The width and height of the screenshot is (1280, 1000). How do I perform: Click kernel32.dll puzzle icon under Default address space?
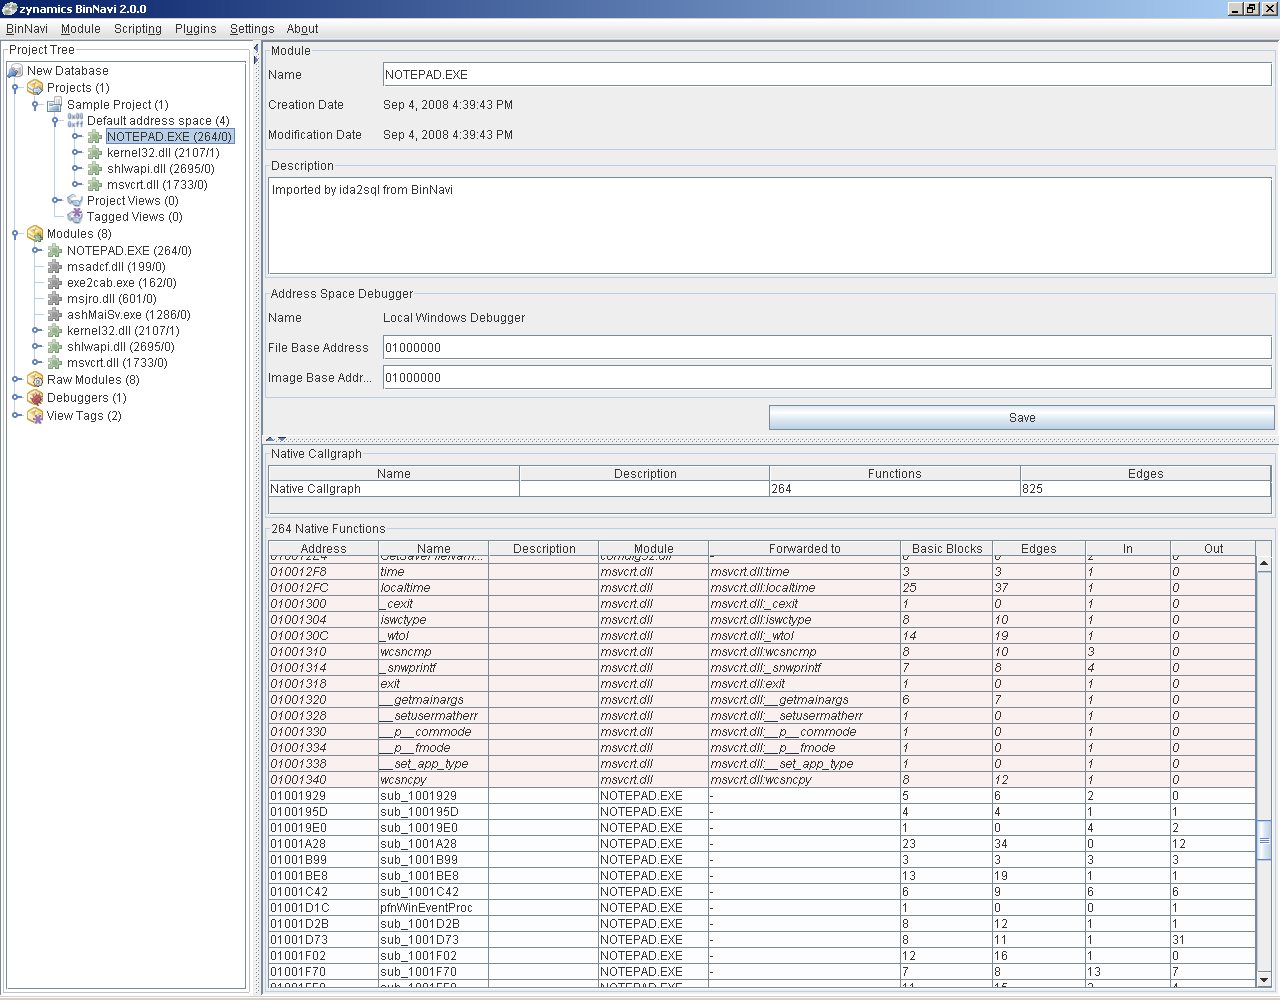click(x=95, y=152)
